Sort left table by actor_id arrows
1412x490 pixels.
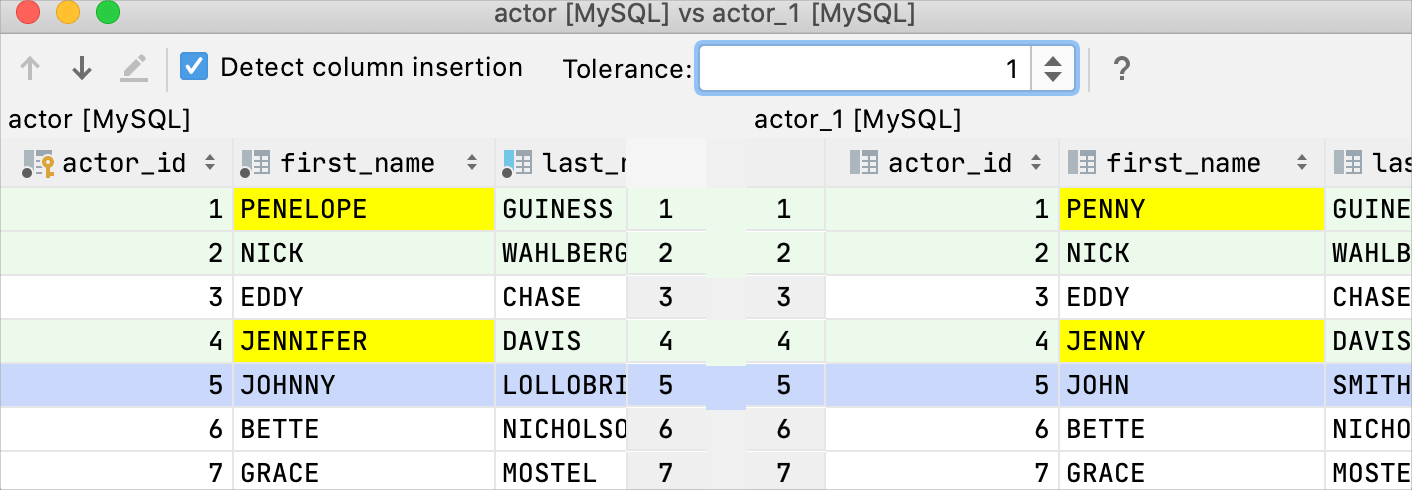210,163
